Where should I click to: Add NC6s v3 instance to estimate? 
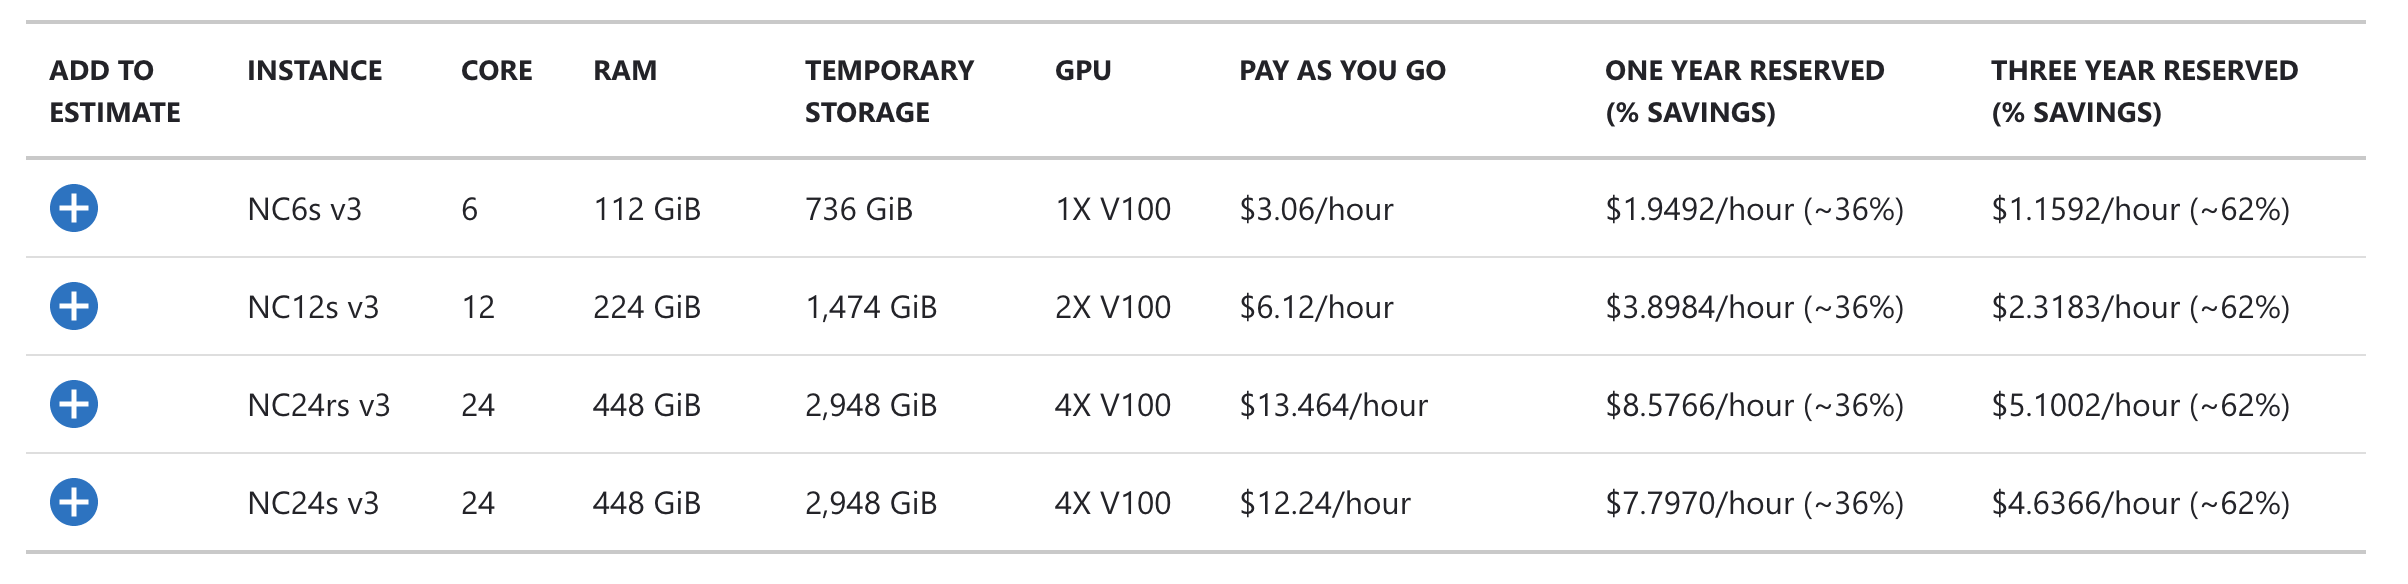(74, 208)
